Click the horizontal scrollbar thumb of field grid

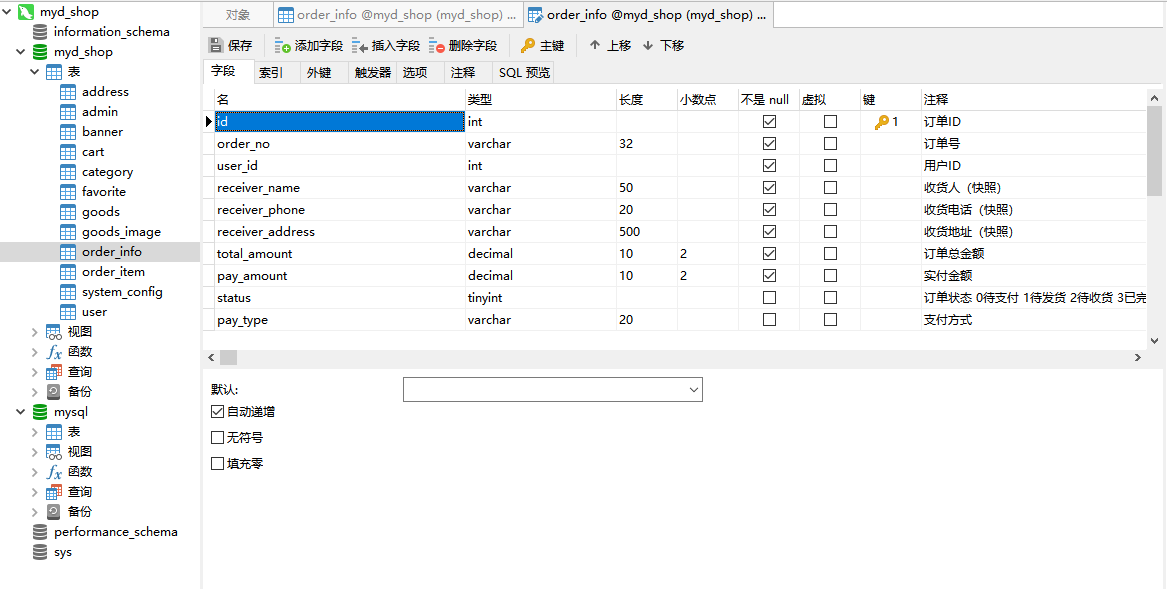pos(228,358)
